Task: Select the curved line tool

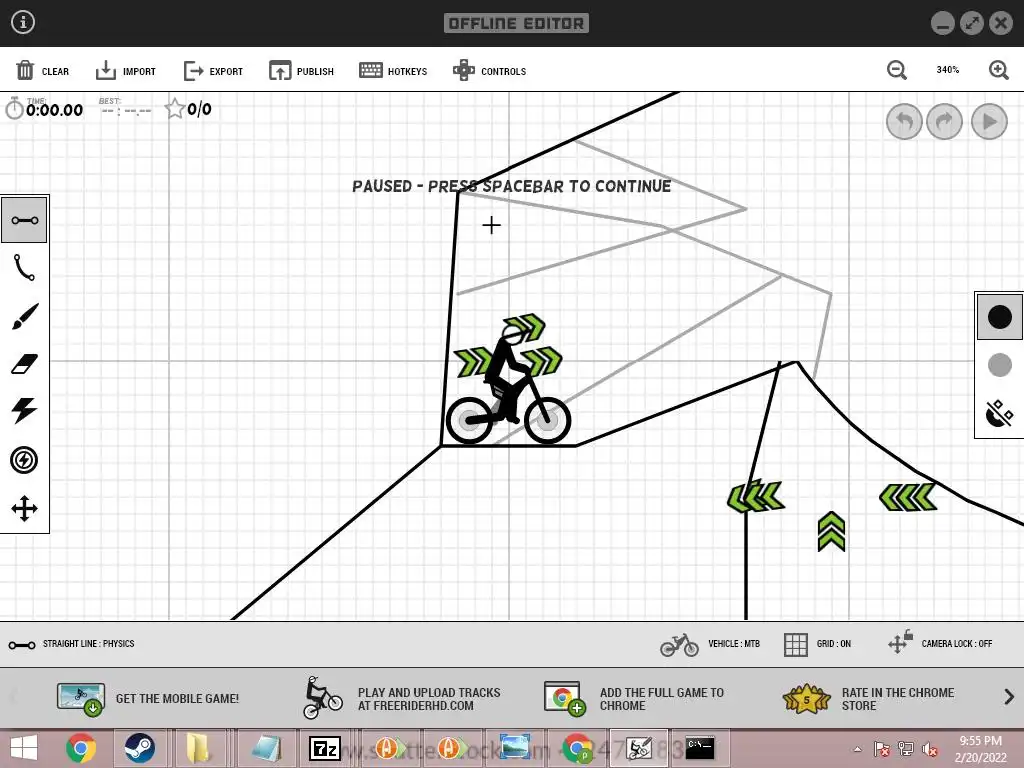Action: point(24,267)
